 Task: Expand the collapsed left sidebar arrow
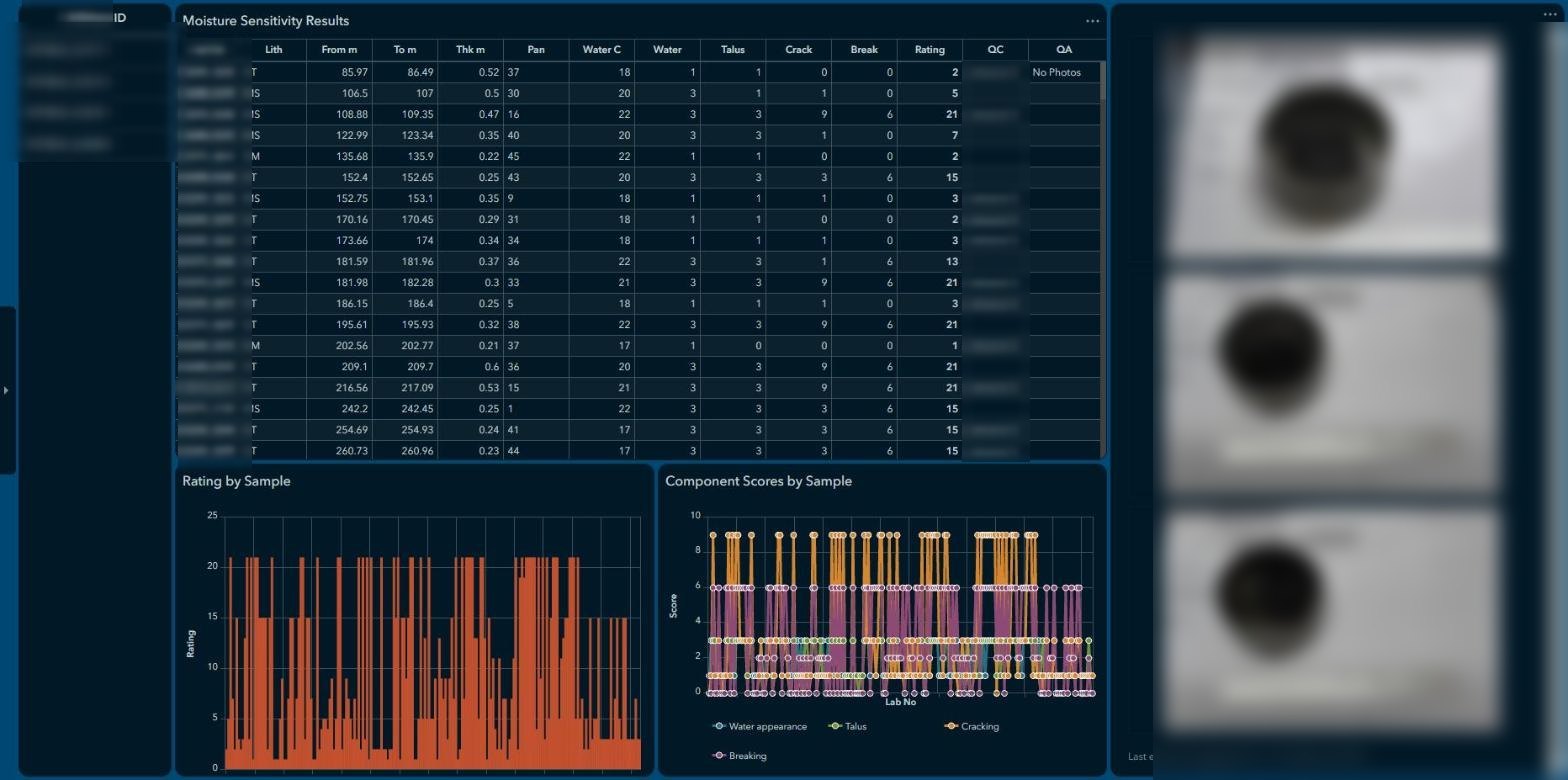point(6,390)
